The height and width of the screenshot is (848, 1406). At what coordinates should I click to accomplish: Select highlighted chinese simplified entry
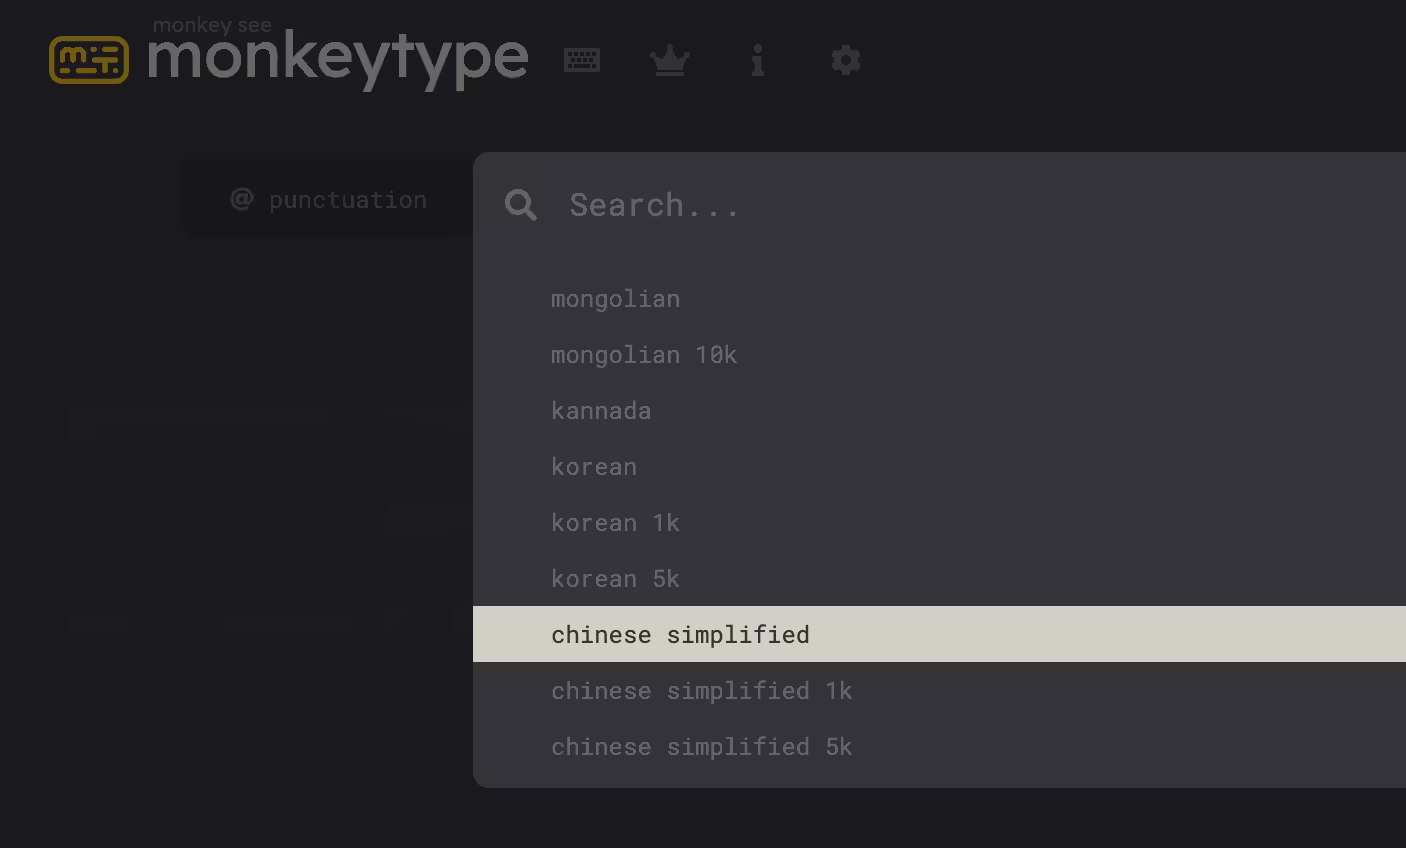(939, 634)
